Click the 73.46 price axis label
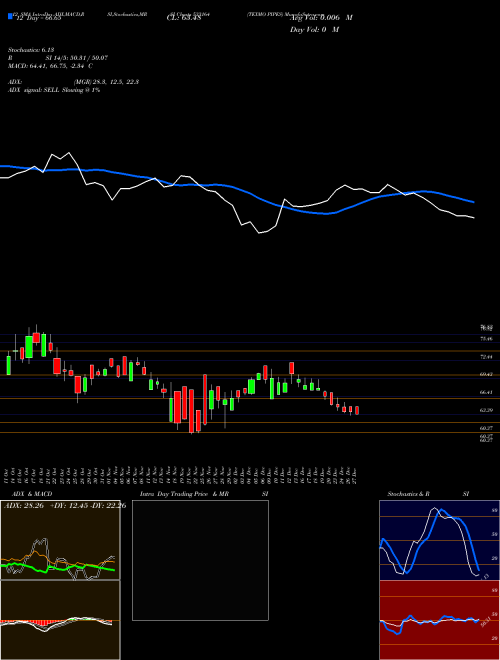Image resolution: width=500 pixels, height=660 pixels. [486, 338]
